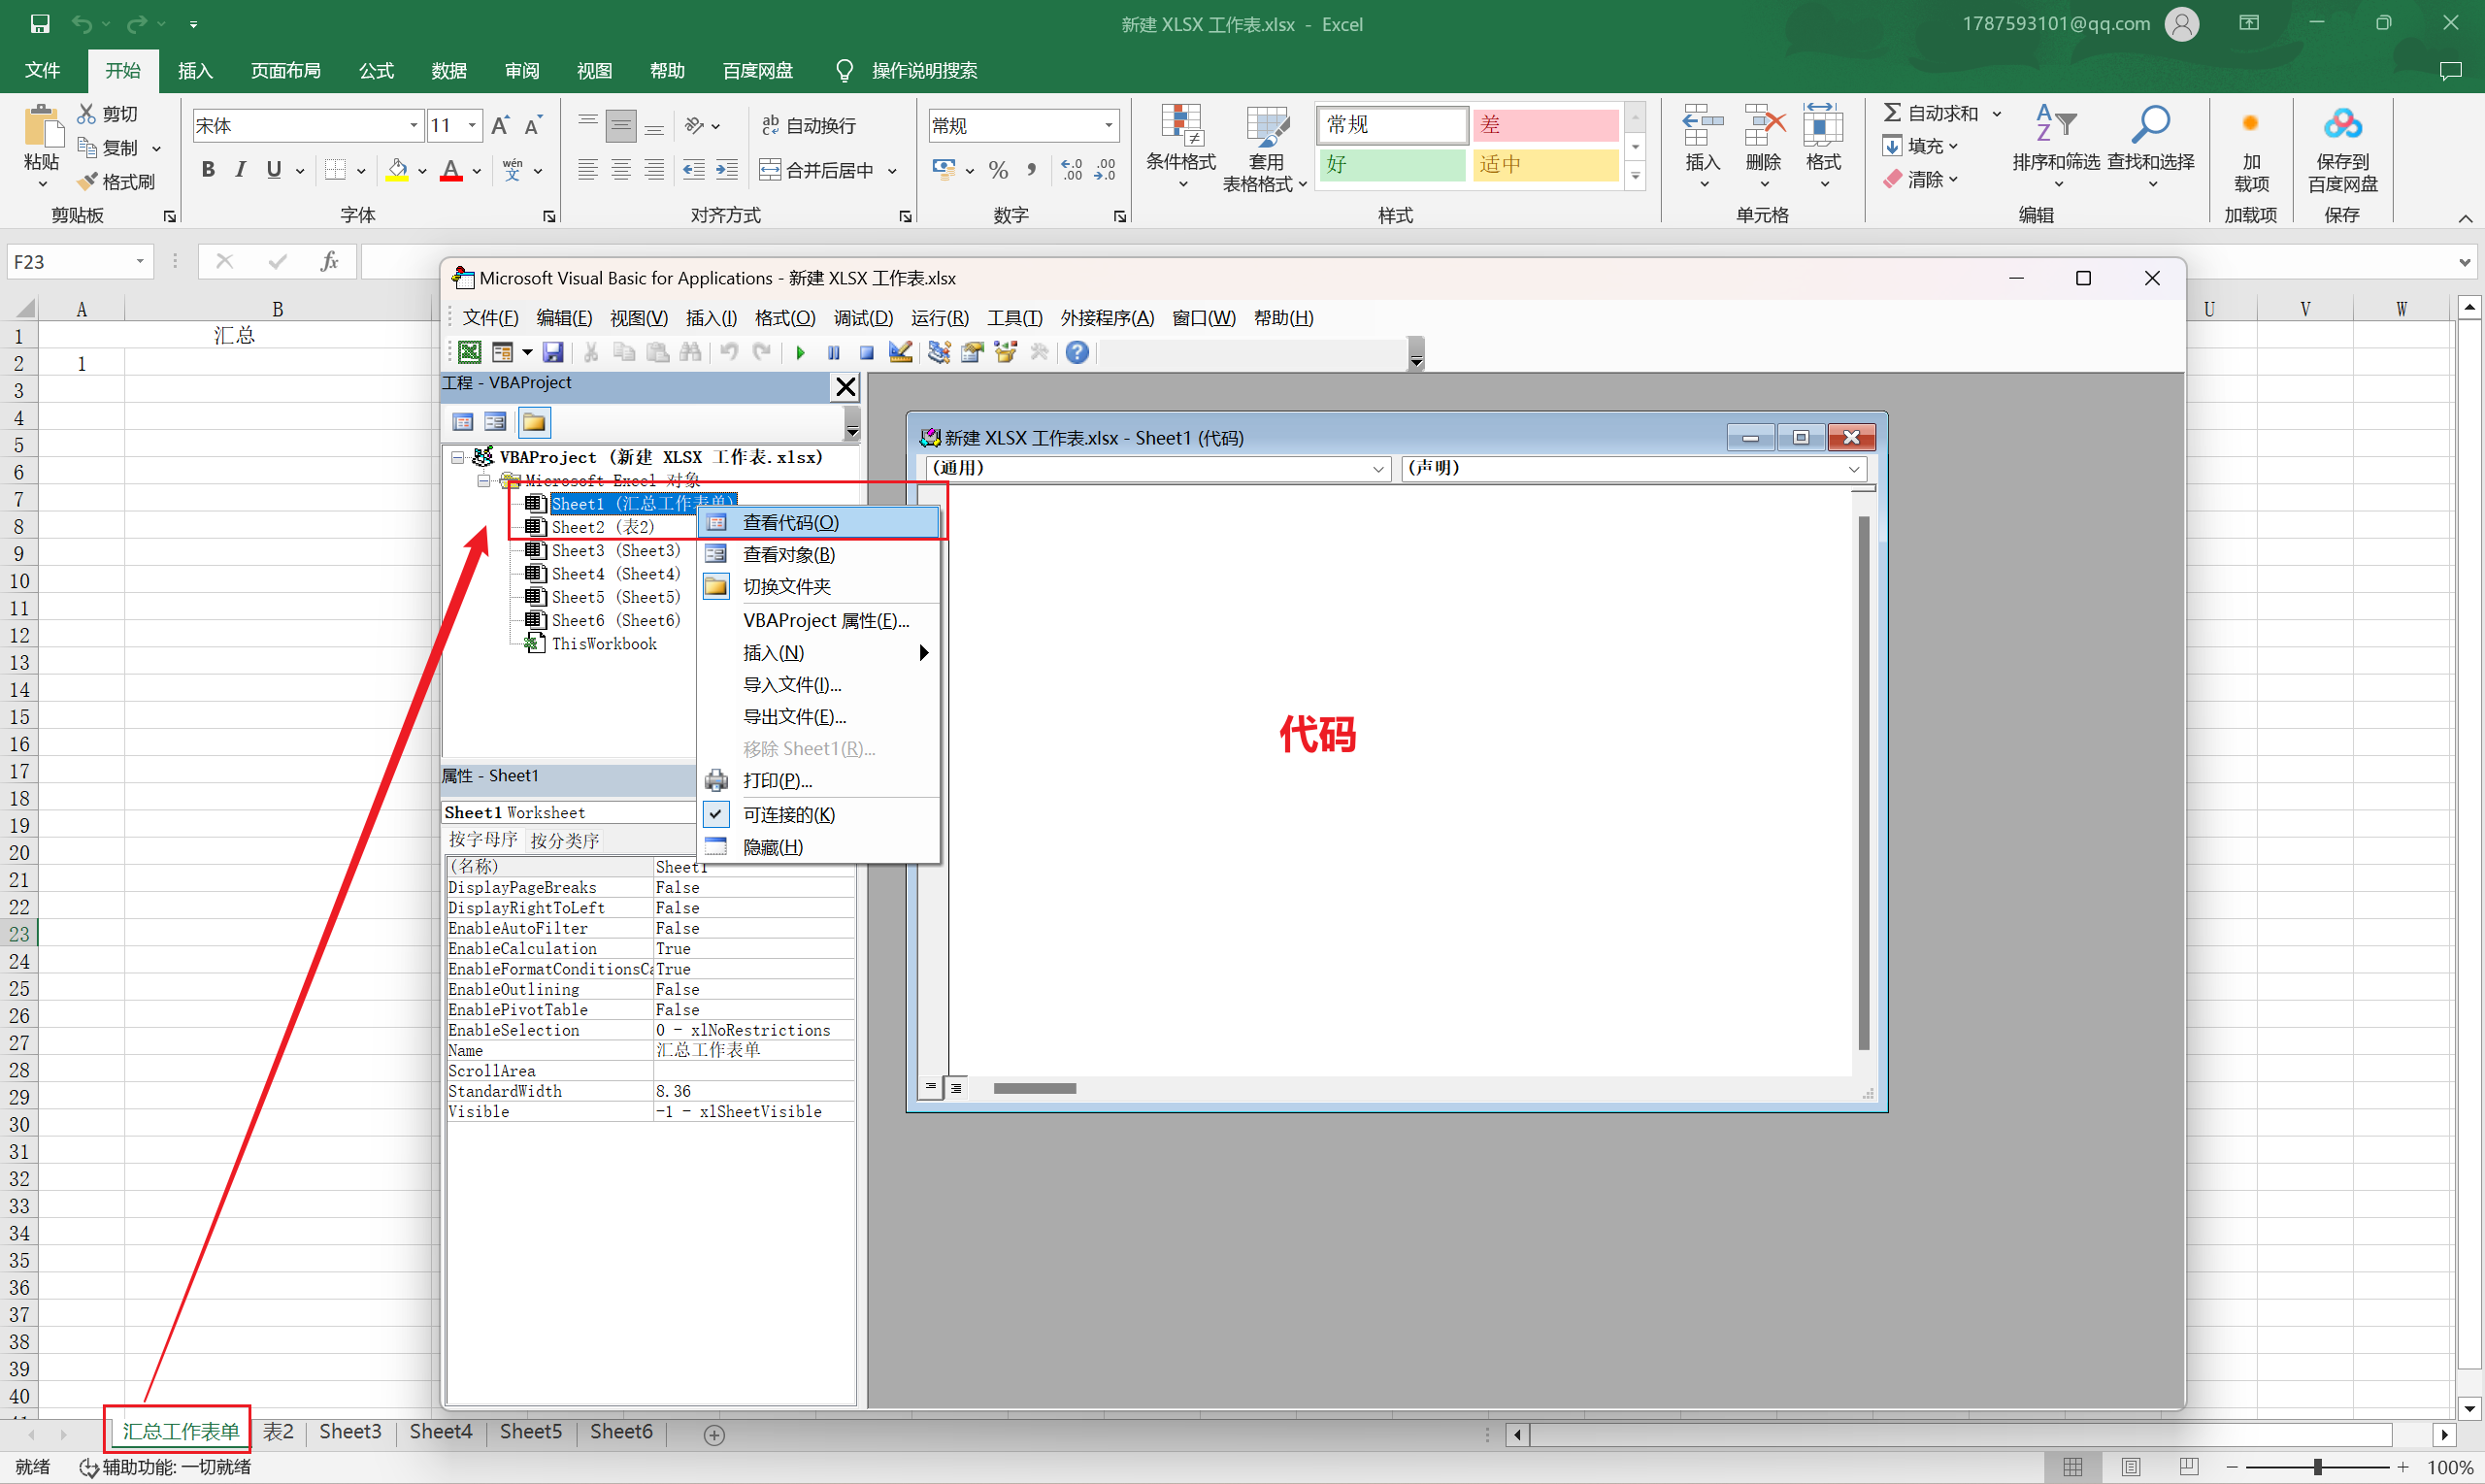
Task: Switch to full module view in code window
Action: pos(956,1088)
